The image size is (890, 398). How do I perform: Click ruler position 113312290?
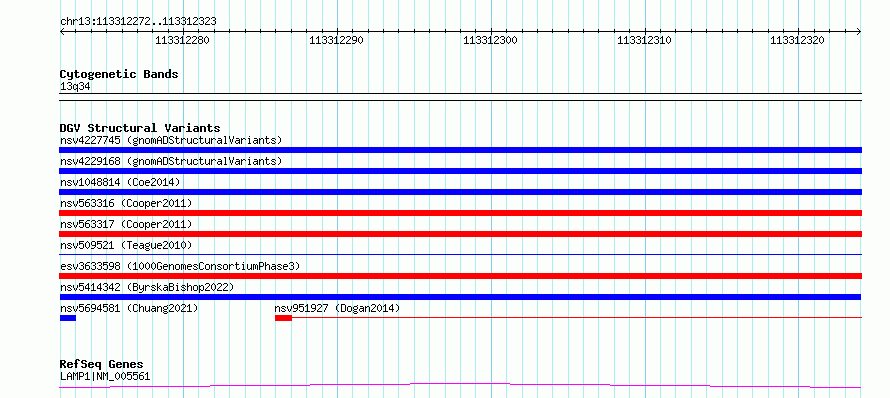point(337,40)
